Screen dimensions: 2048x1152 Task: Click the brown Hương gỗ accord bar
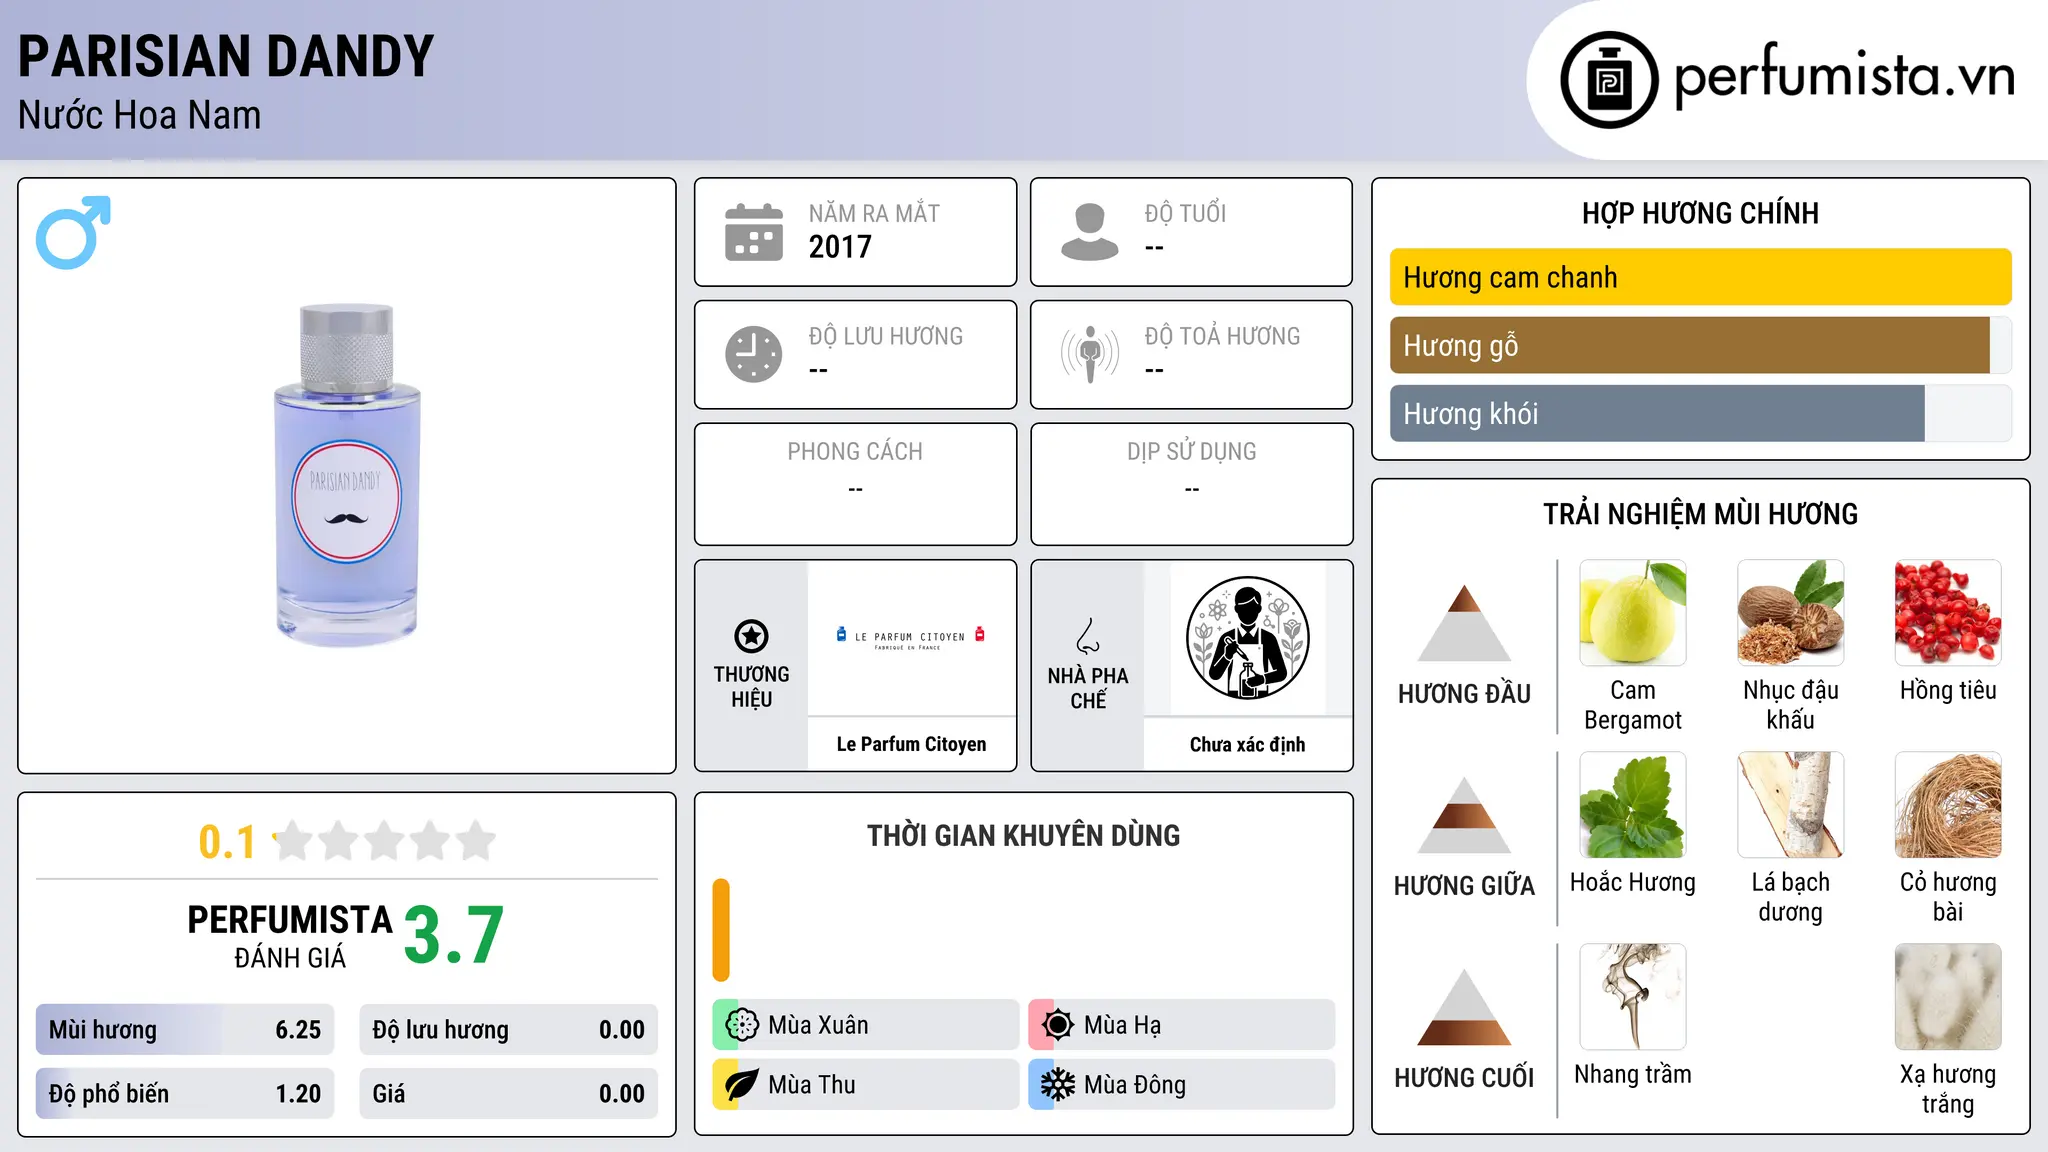point(1690,345)
